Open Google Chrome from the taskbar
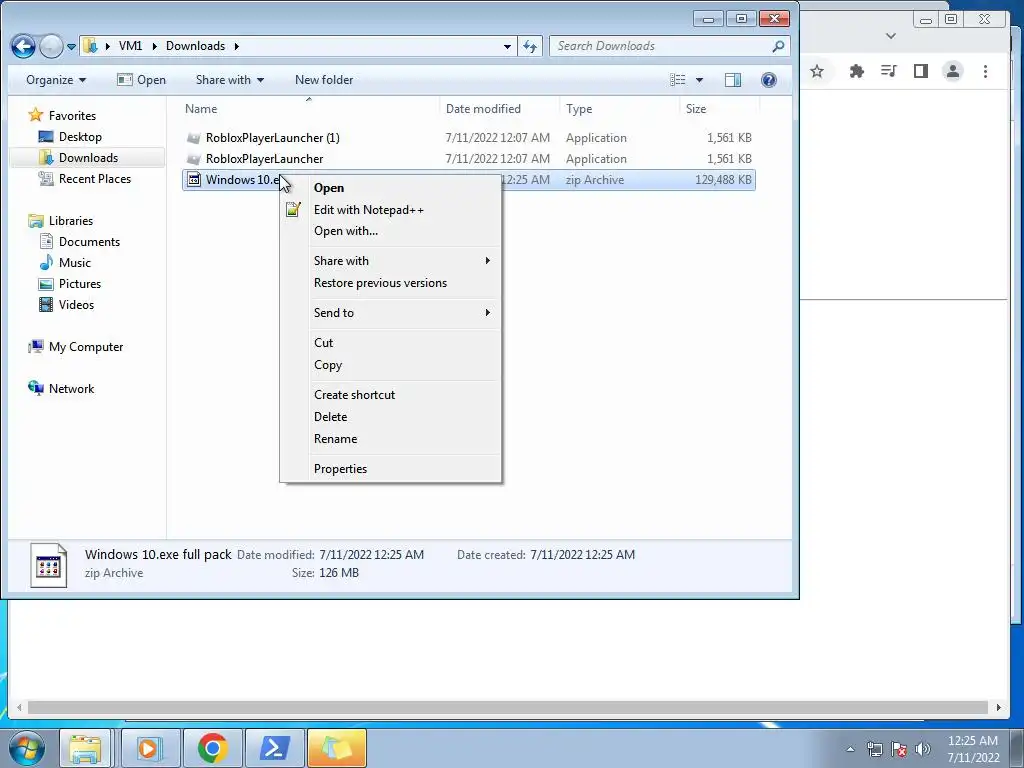Screen dimensions: 1024x768 click(x=212, y=748)
